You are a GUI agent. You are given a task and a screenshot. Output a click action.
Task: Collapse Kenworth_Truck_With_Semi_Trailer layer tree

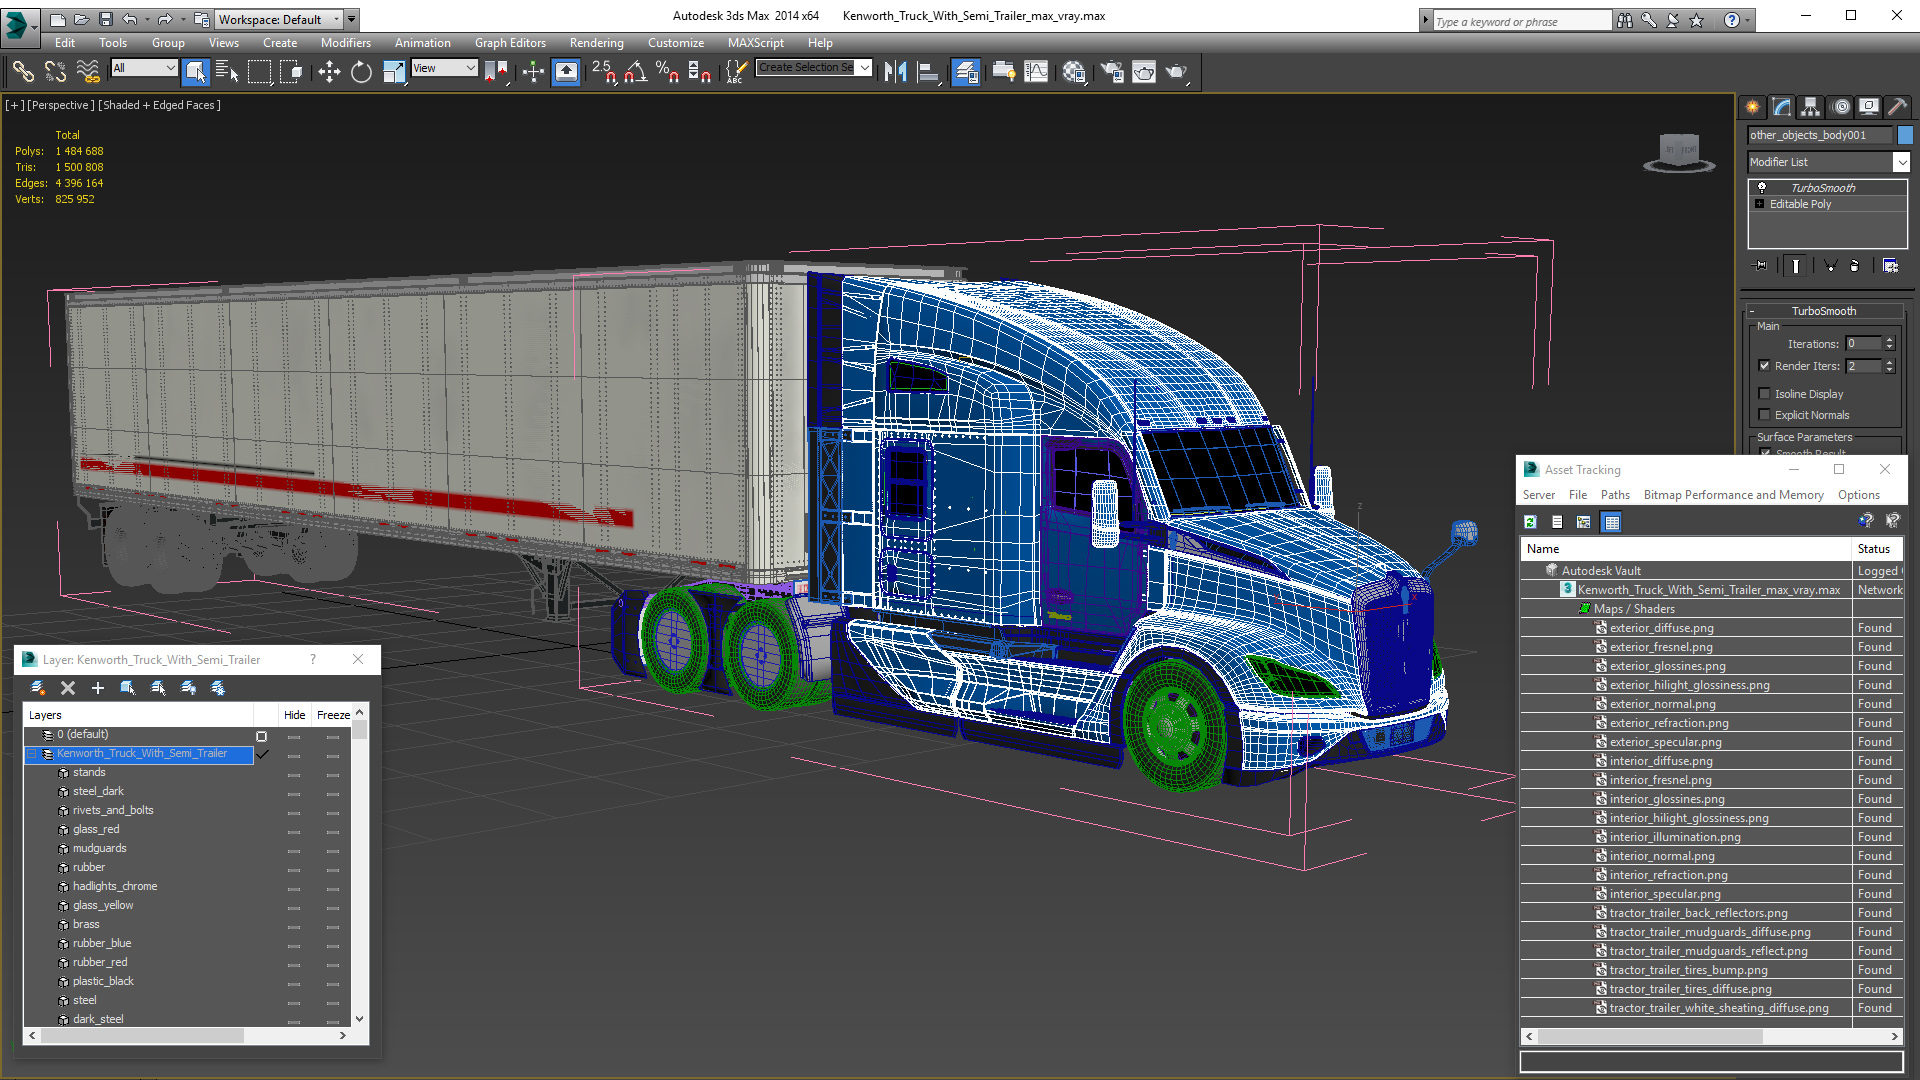[x=32, y=754]
